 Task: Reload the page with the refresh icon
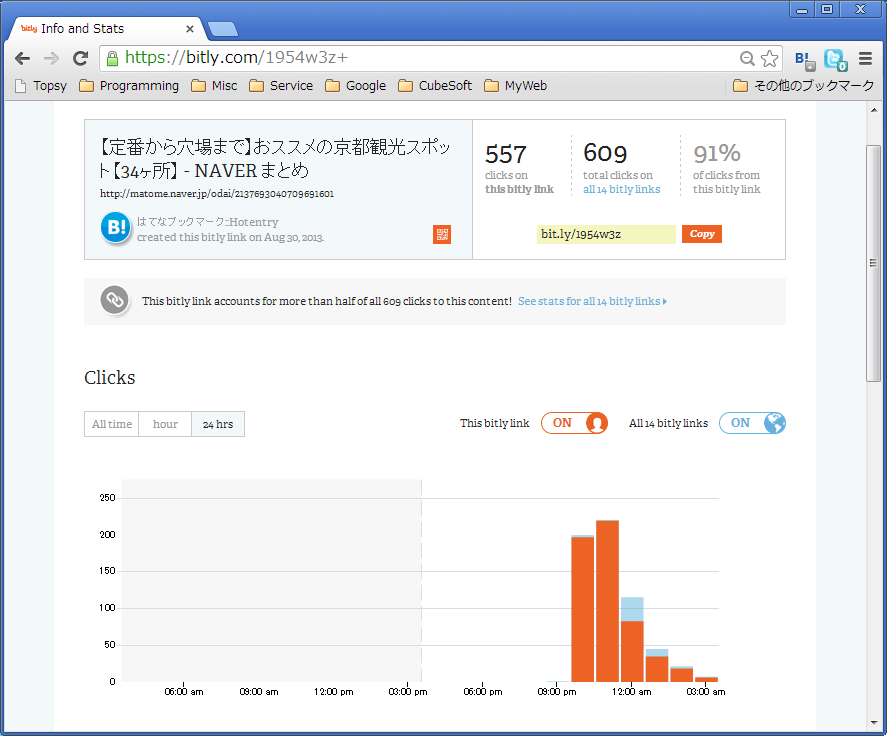81,58
